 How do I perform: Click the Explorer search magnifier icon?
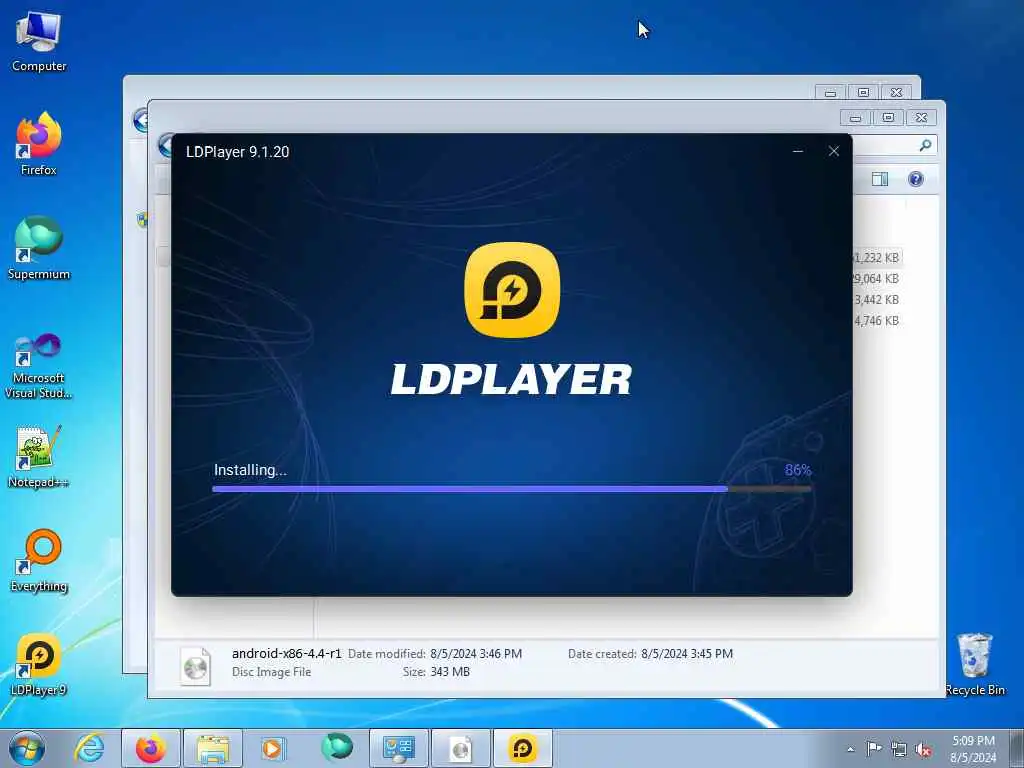(925, 146)
